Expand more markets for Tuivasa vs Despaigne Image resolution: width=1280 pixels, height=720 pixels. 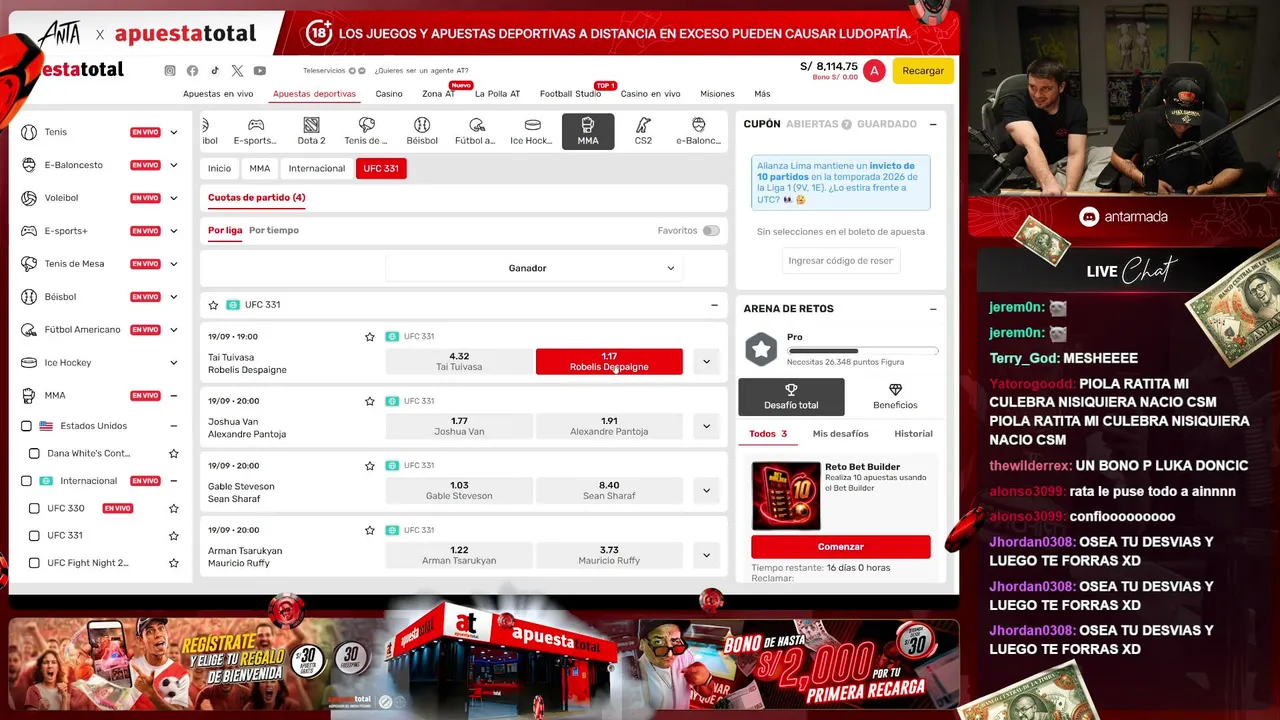click(706, 361)
